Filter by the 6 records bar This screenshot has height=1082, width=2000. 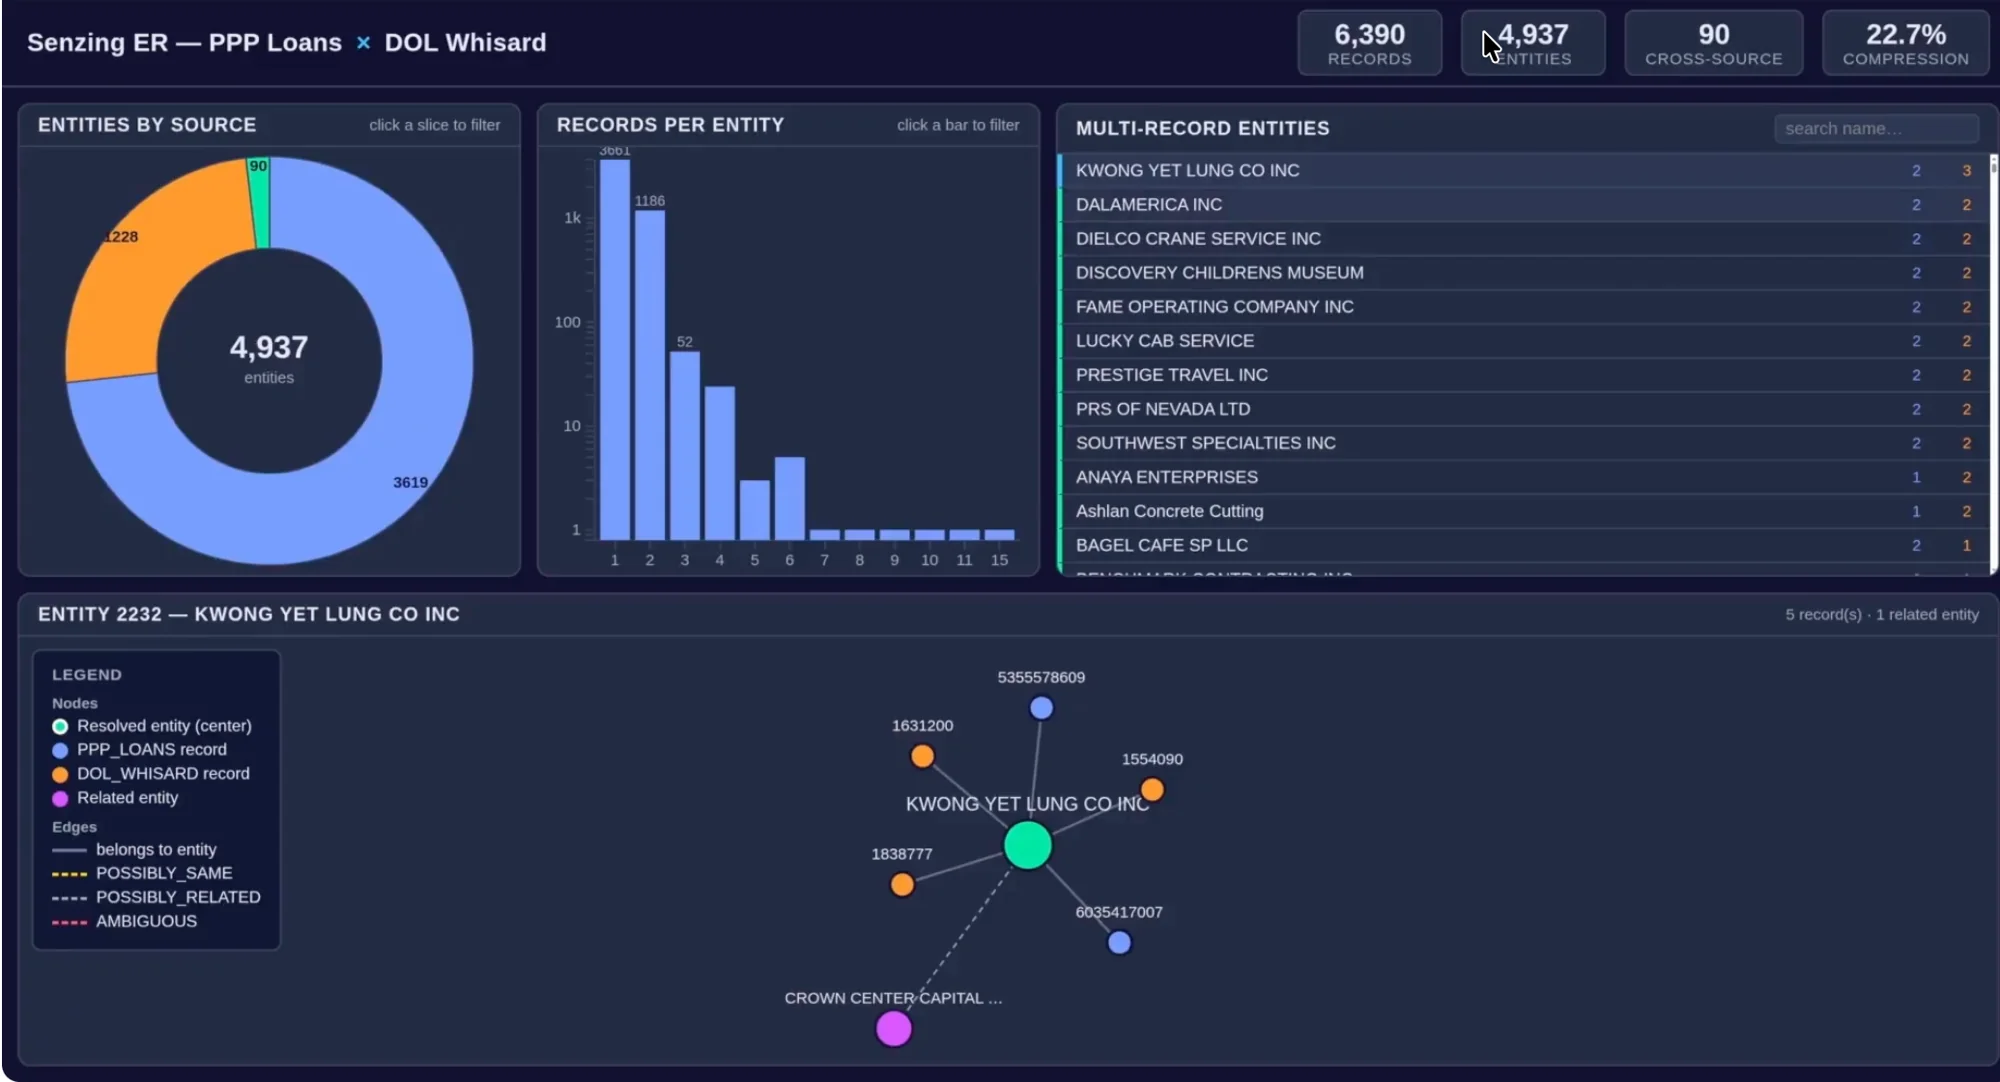pos(789,498)
